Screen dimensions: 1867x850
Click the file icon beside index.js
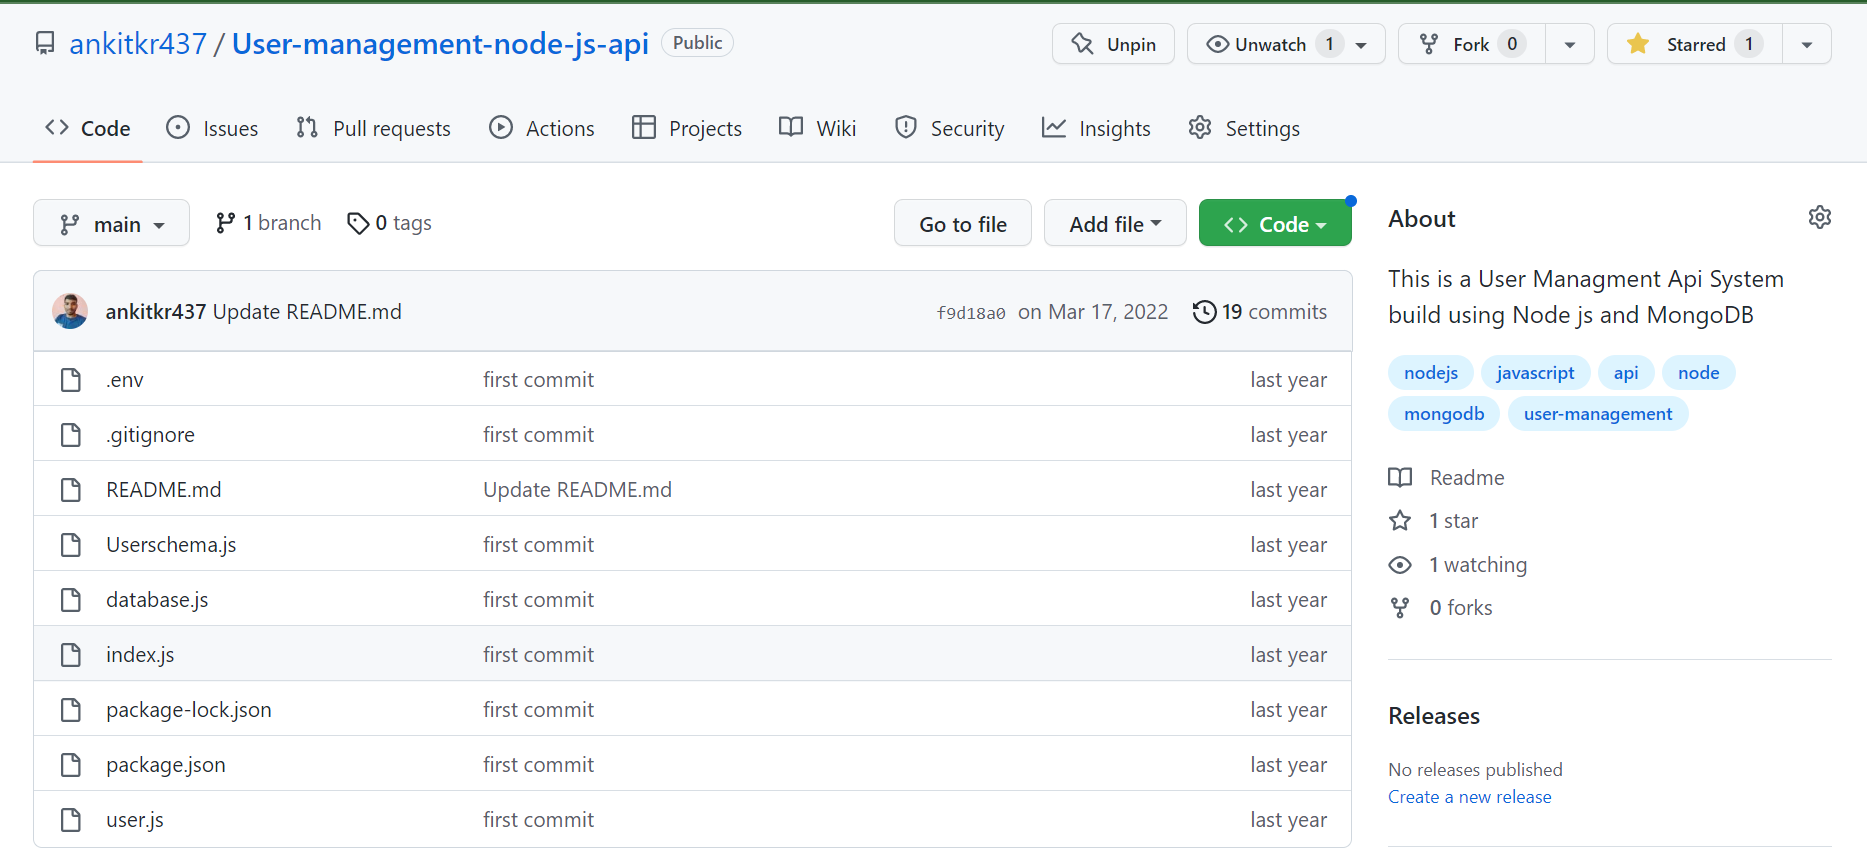click(71, 655)
